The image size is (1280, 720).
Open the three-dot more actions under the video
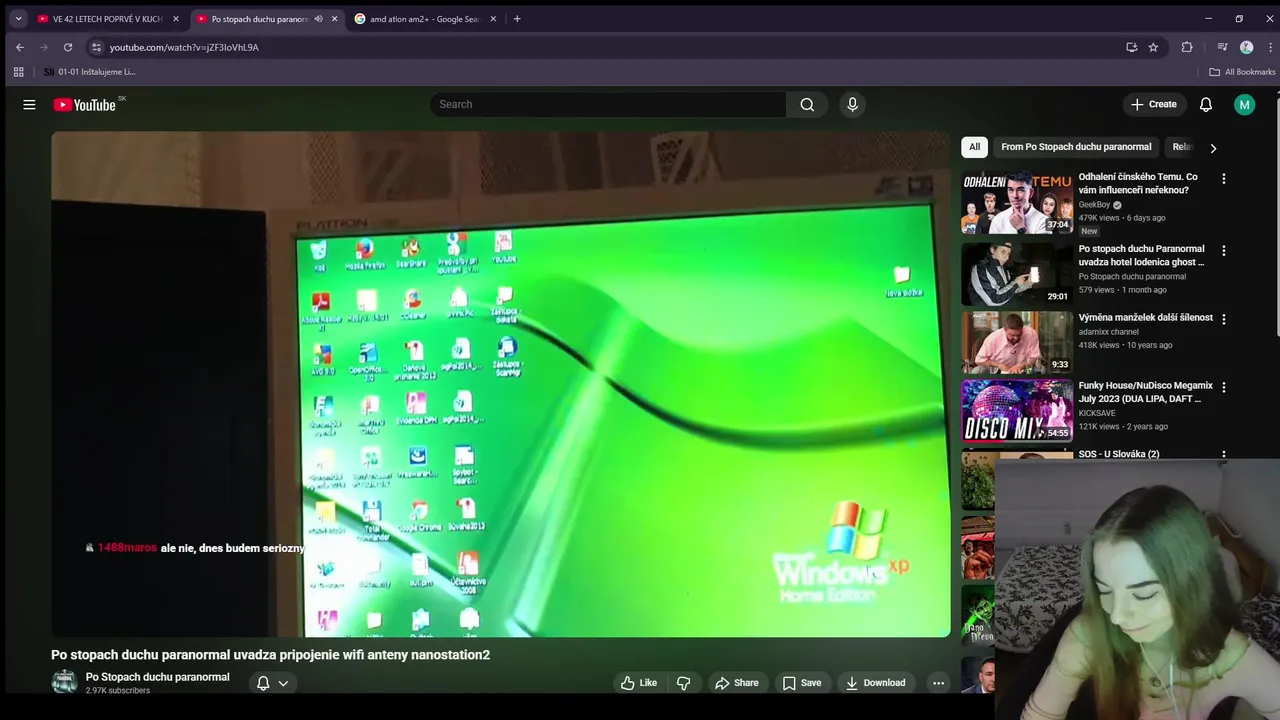[938, 683]
